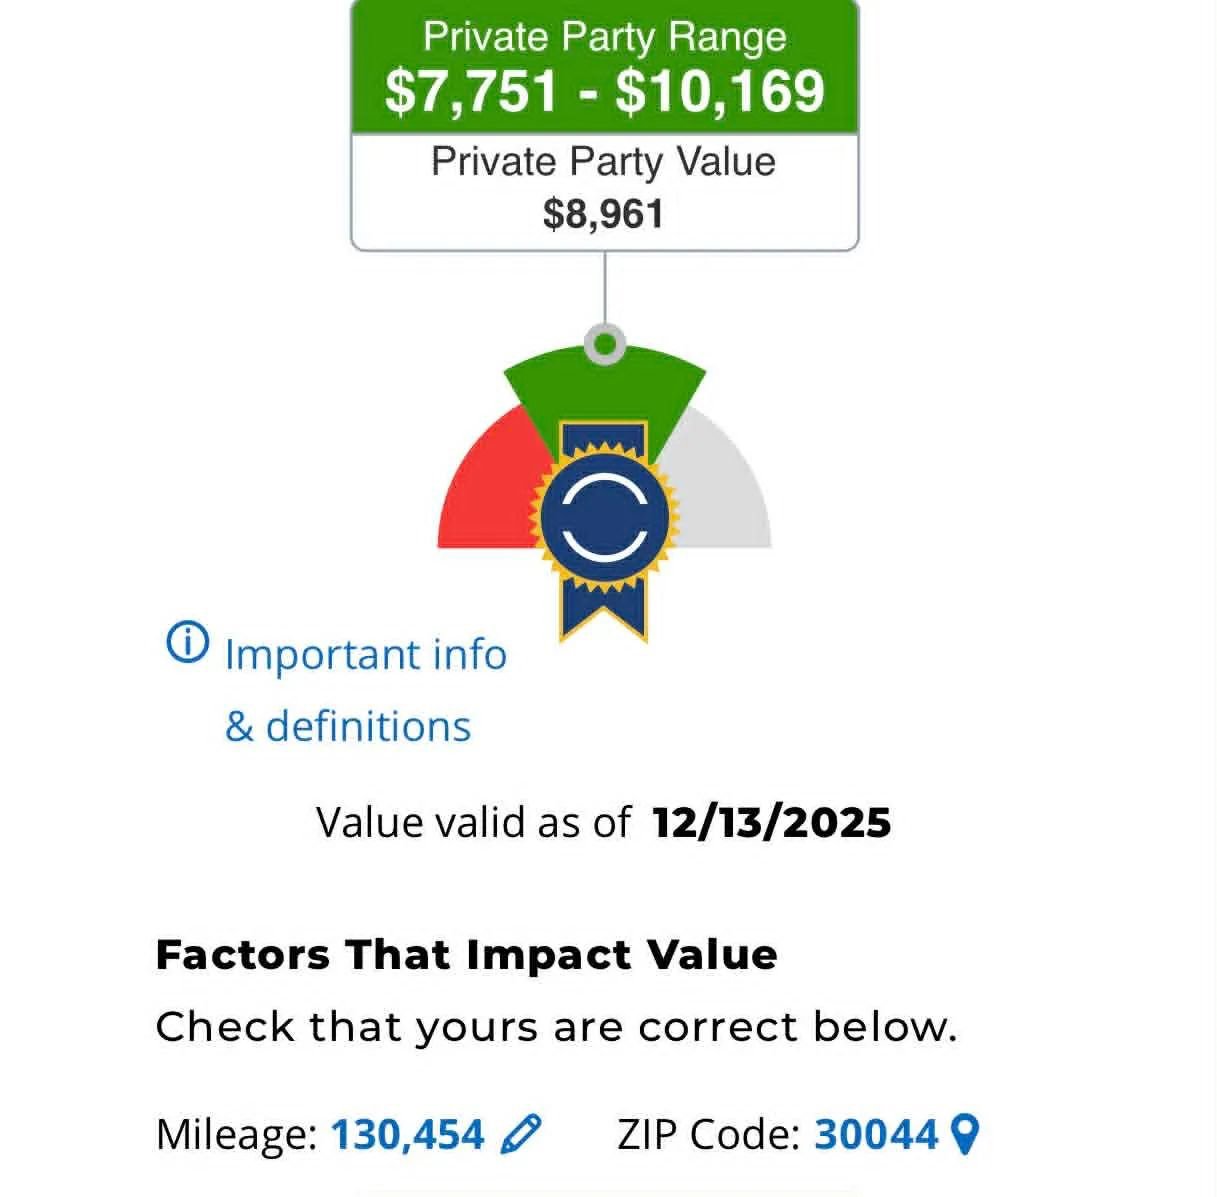Click the location pin icon by ZIP
This screenshot has width=1217, height=1197.
(964, 1134)
